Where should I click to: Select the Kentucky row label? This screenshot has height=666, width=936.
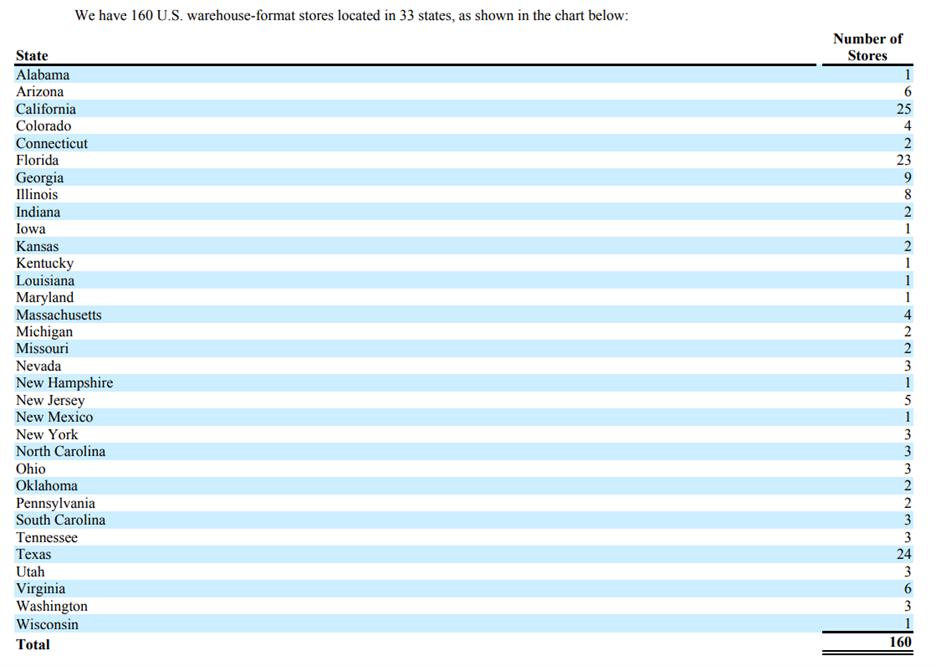coord(45,263)
